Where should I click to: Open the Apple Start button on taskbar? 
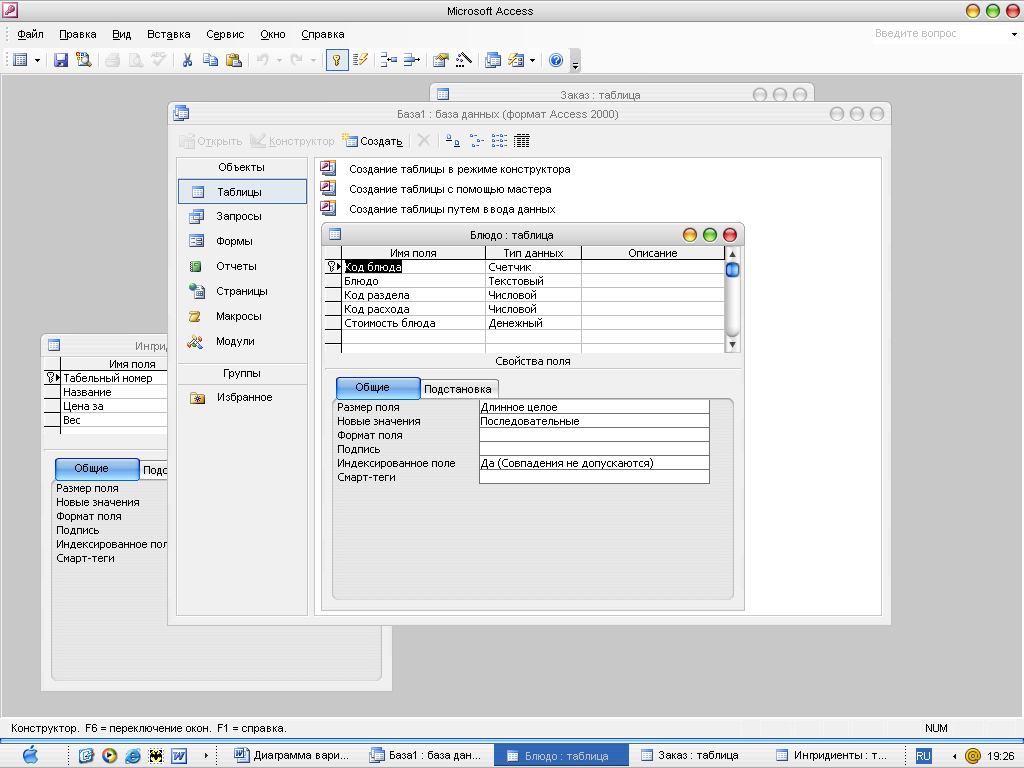tap(31, 756)
